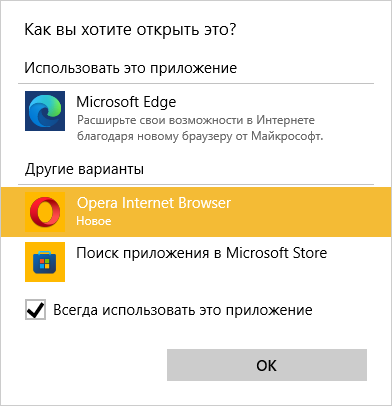The image size is (392, 406).
Task: Click Edge description line 'Расширьте свои возможности в Интернете'
Action: [196, 120]
